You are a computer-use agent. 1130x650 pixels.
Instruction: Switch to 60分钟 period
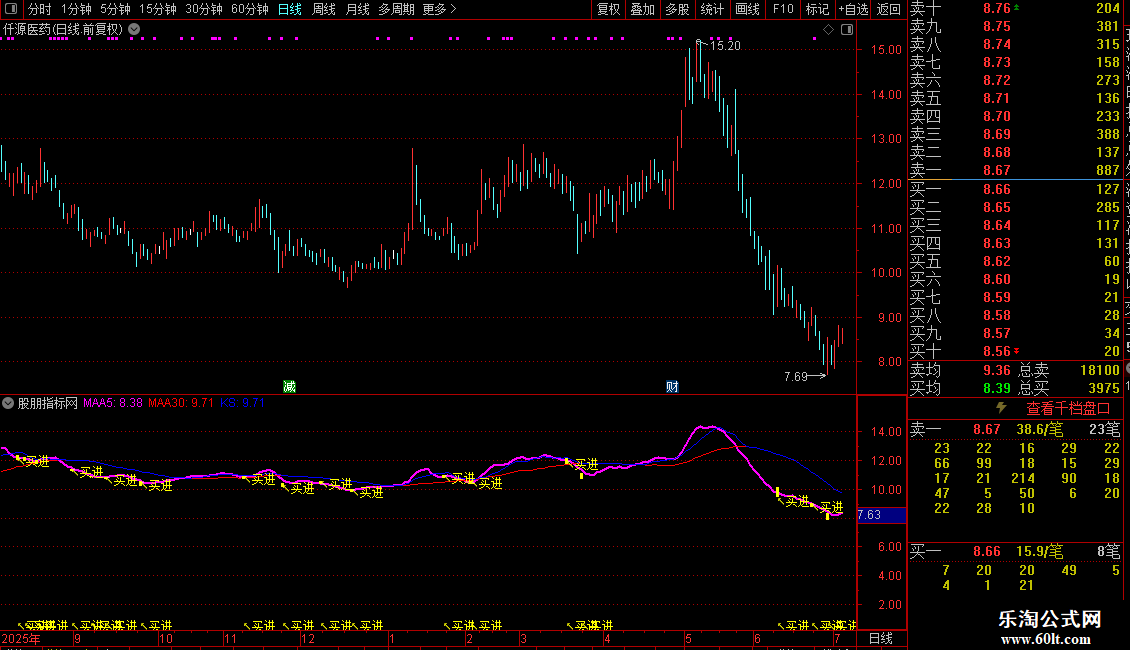point(249,9)
